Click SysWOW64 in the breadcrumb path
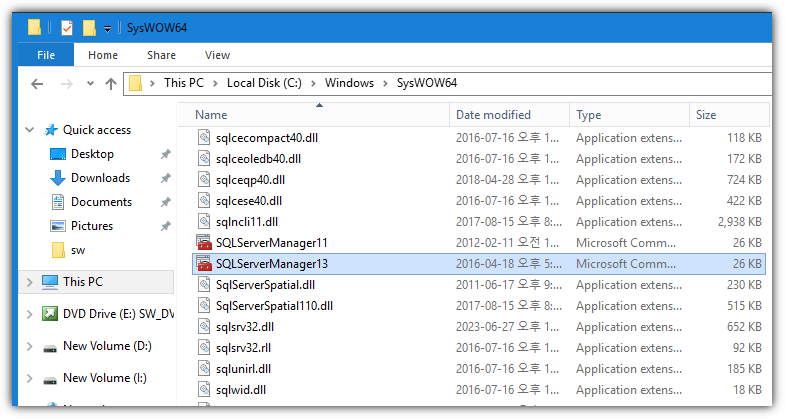The width and height of the screenshot is (785, 419). pos(427,83)
